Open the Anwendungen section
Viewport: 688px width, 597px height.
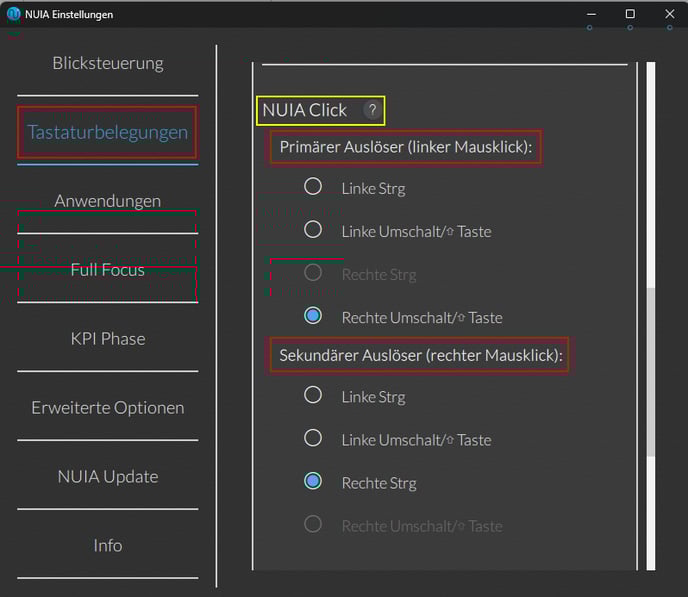click(108, 201)
